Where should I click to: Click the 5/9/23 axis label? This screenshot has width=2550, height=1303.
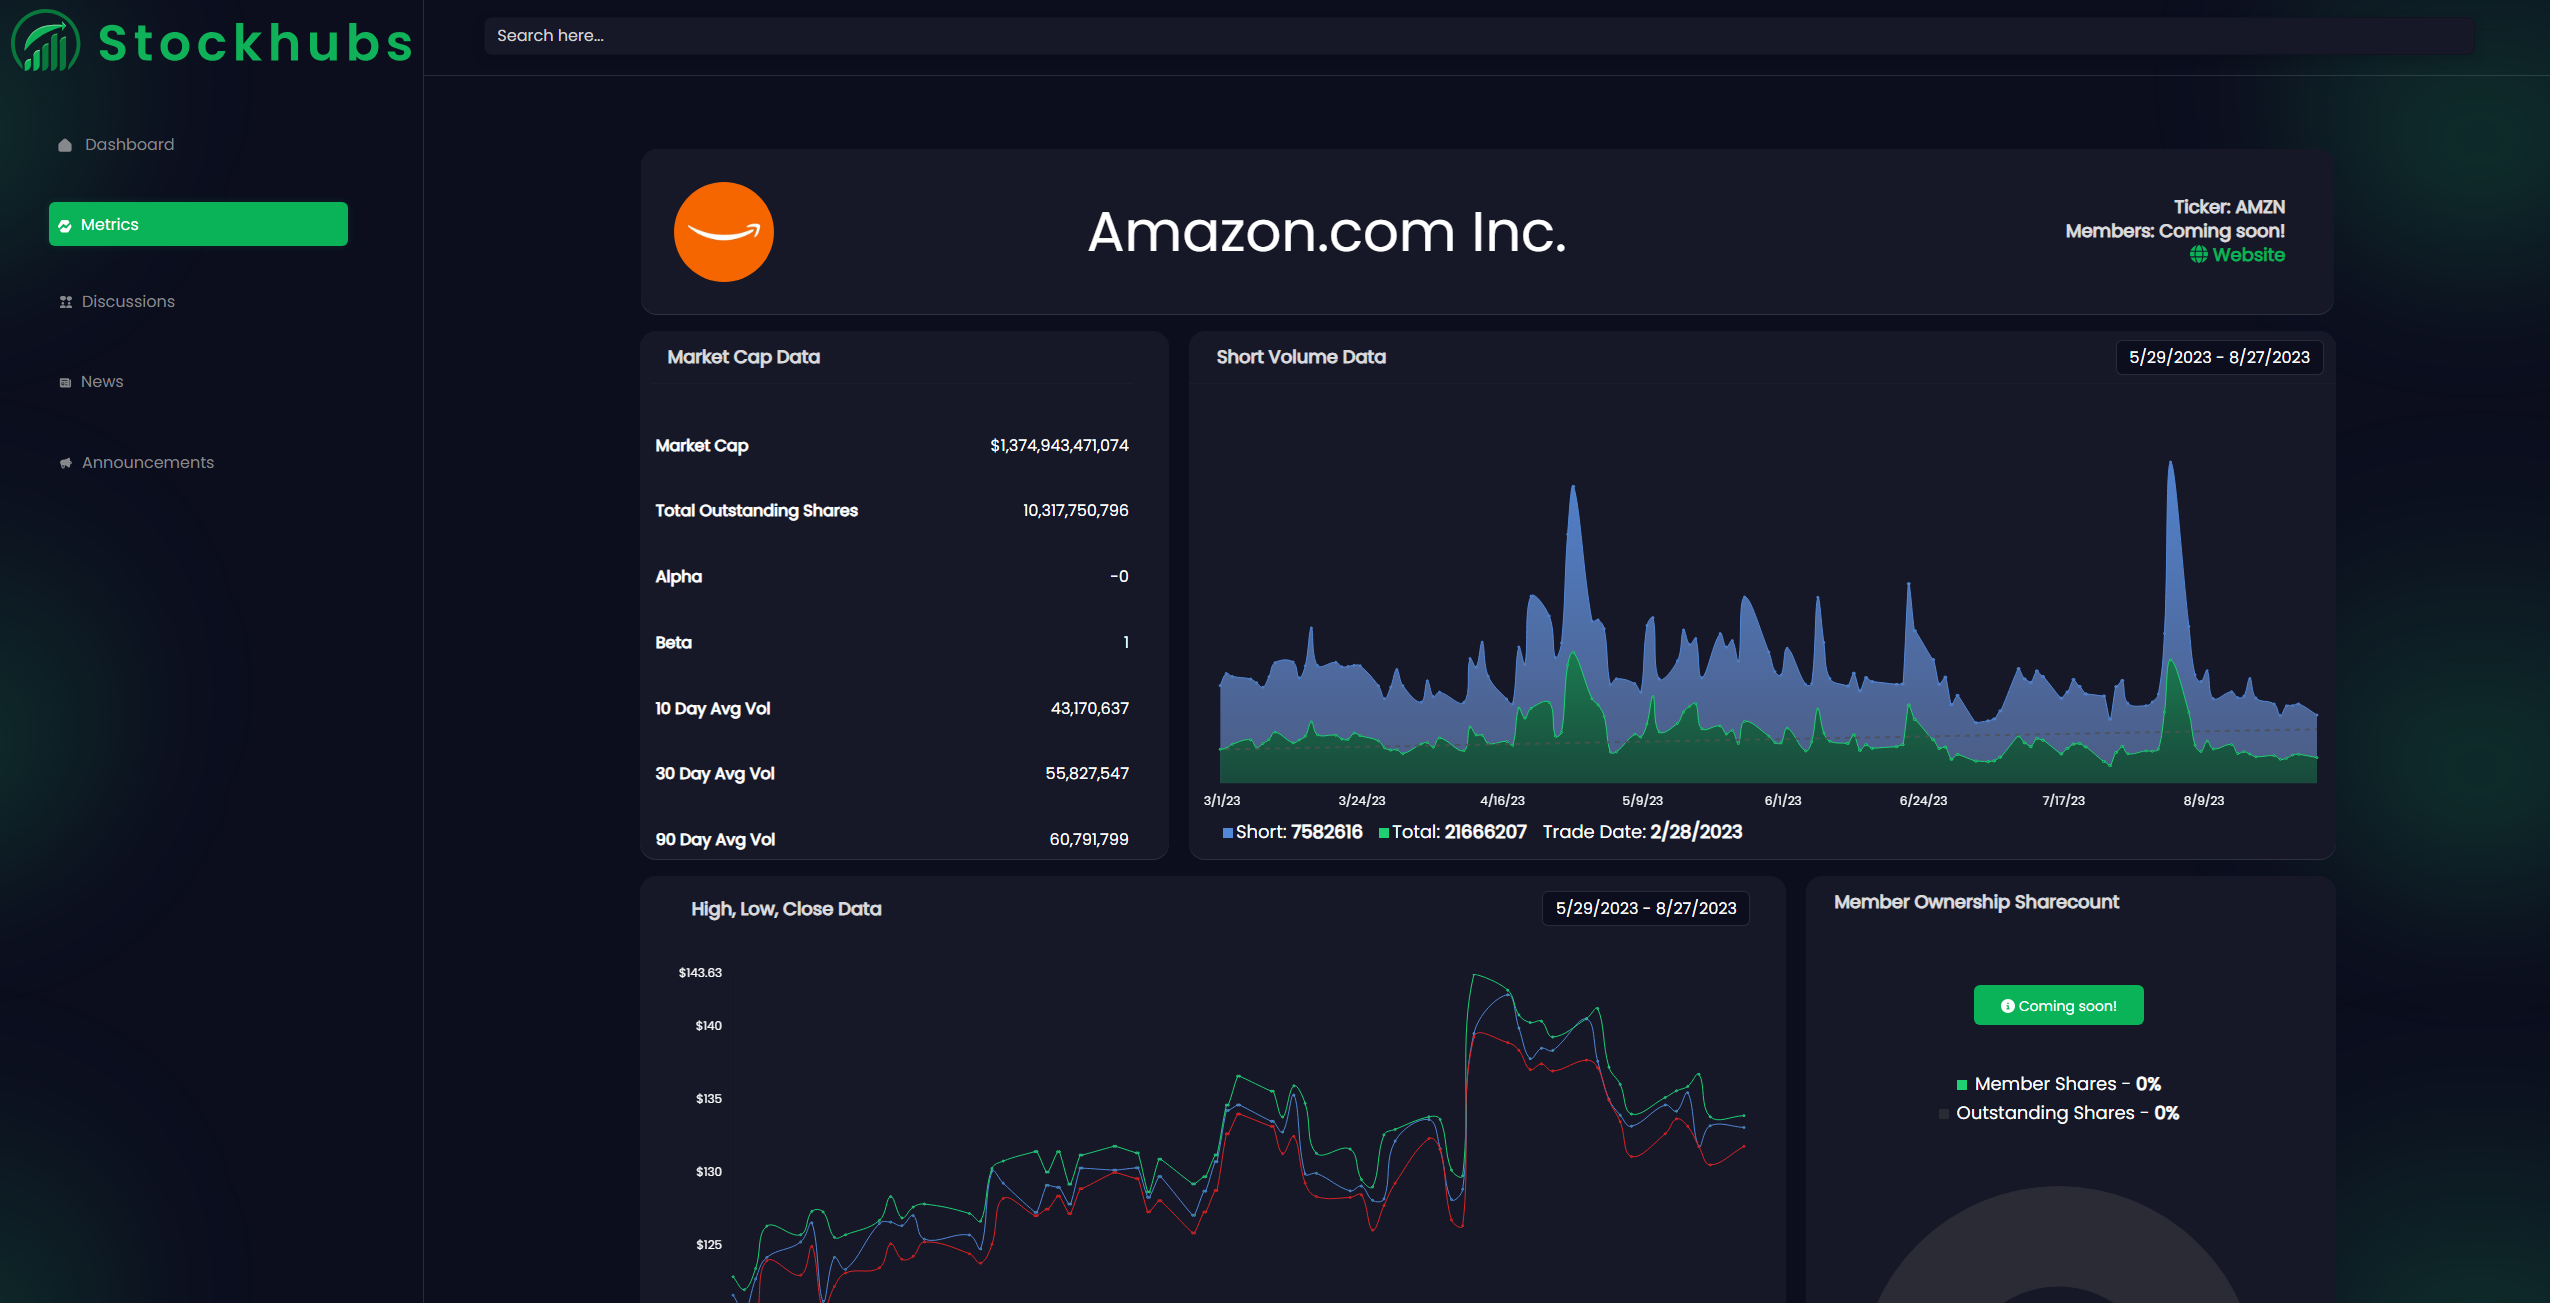click(x=1642, y=801)
